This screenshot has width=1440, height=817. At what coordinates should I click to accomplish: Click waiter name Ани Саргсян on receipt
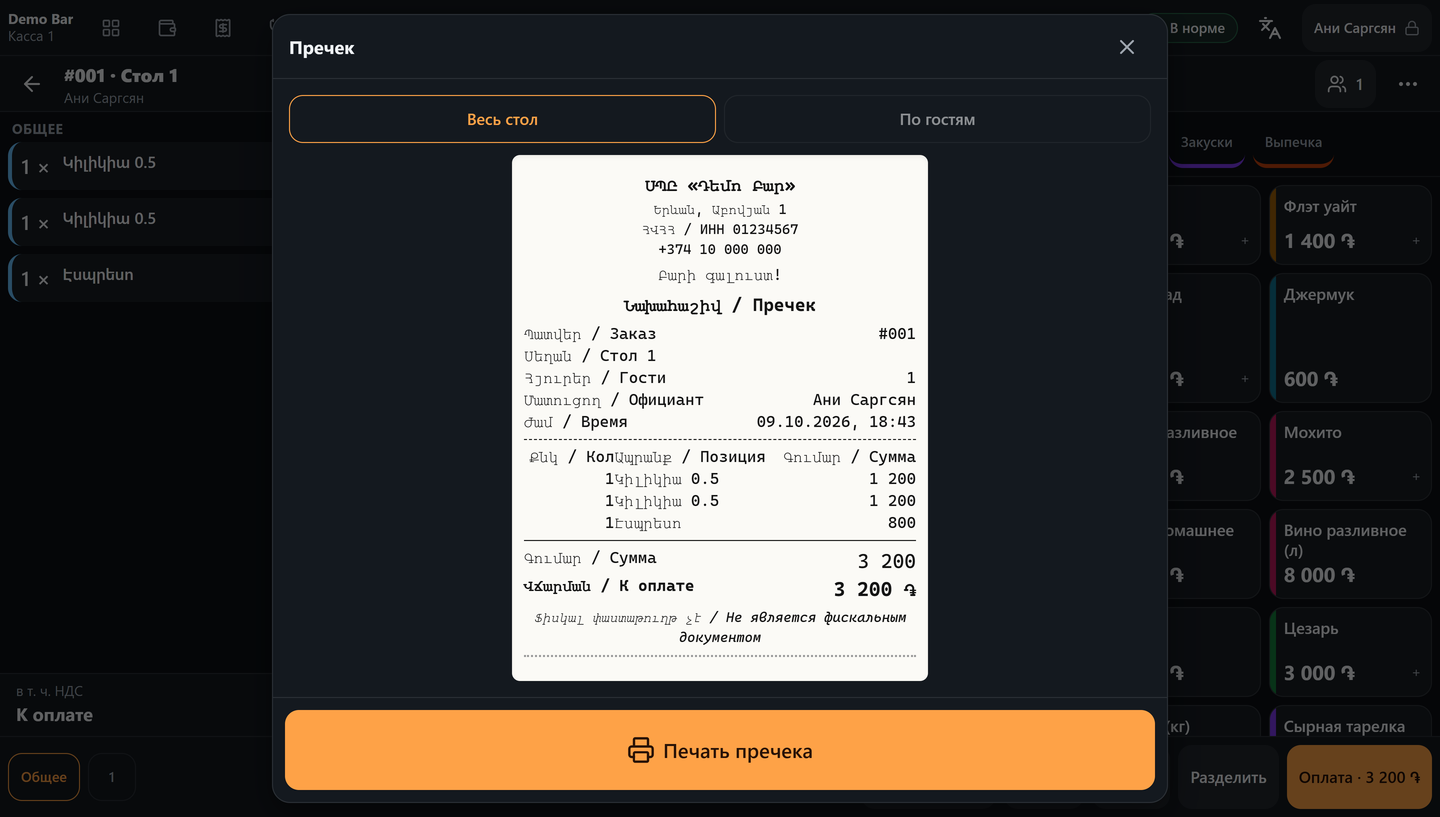864,400
